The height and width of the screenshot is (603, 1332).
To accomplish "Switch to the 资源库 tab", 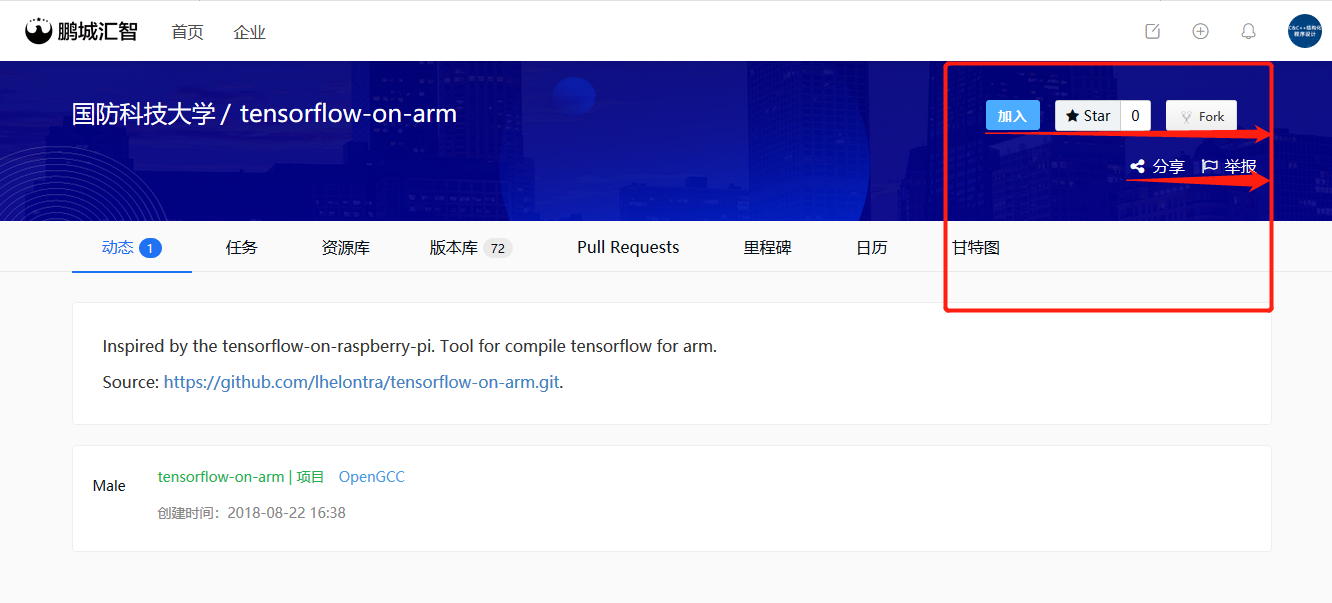I will click(x=346, y=247).
